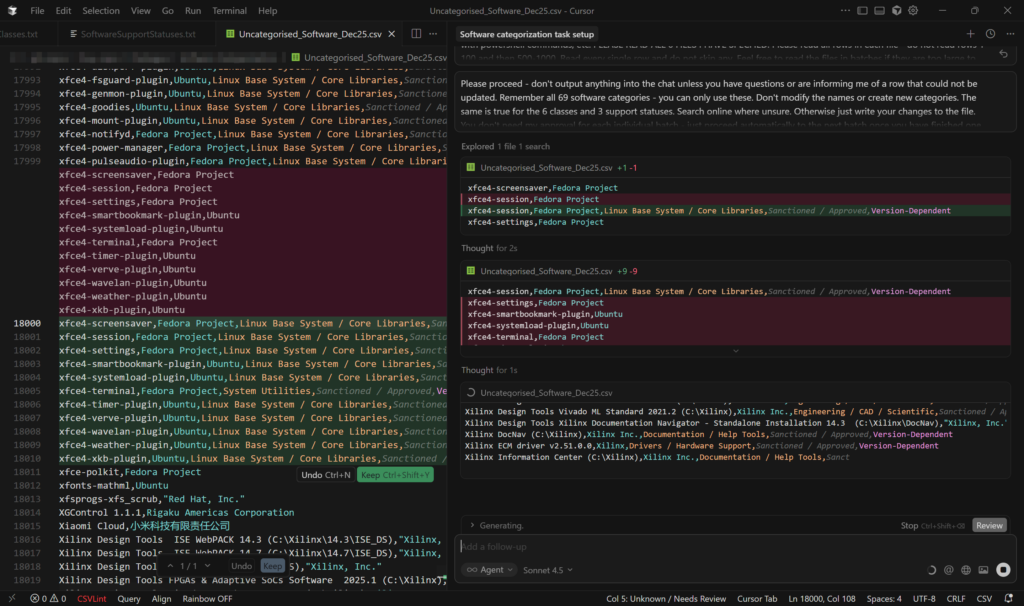Open chat history clock icon
The image size is (1024, 606).
point(990,34)
